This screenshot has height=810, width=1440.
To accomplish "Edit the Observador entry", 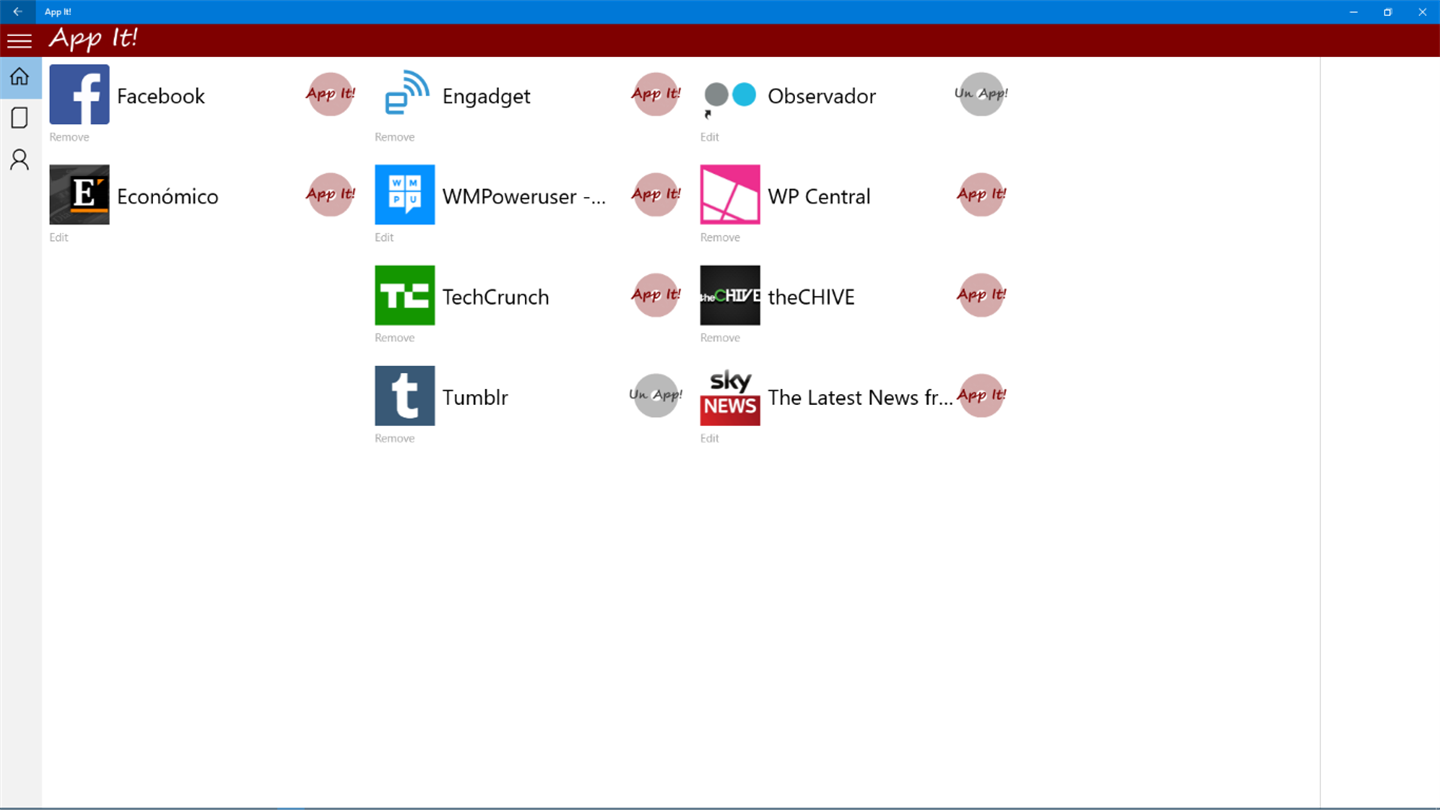I will pyautogui.click(x=709, y=137).
